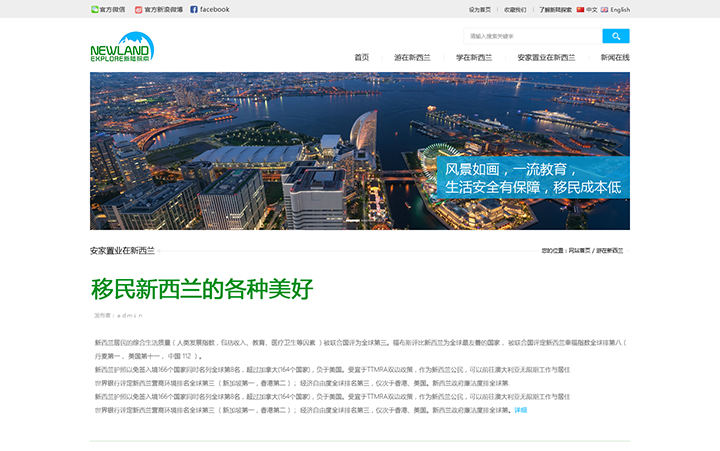Screen dimensions: 720x451
Task: Click breadcrumb 网站首页
Action: [579, 251]
